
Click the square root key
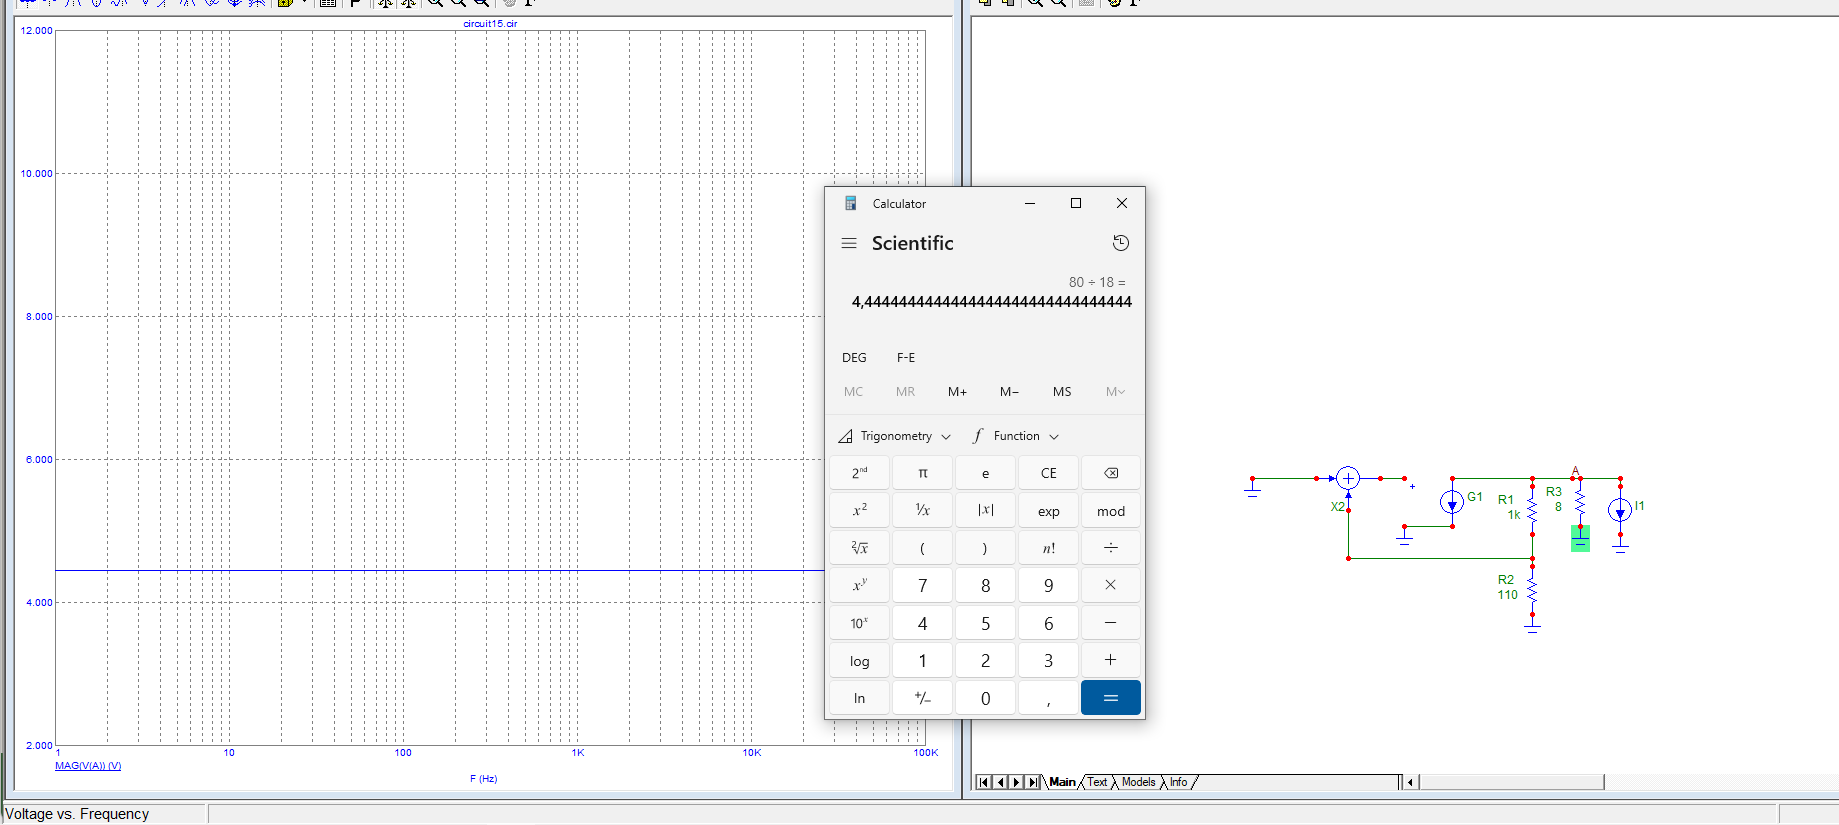(x=860, y=548)
